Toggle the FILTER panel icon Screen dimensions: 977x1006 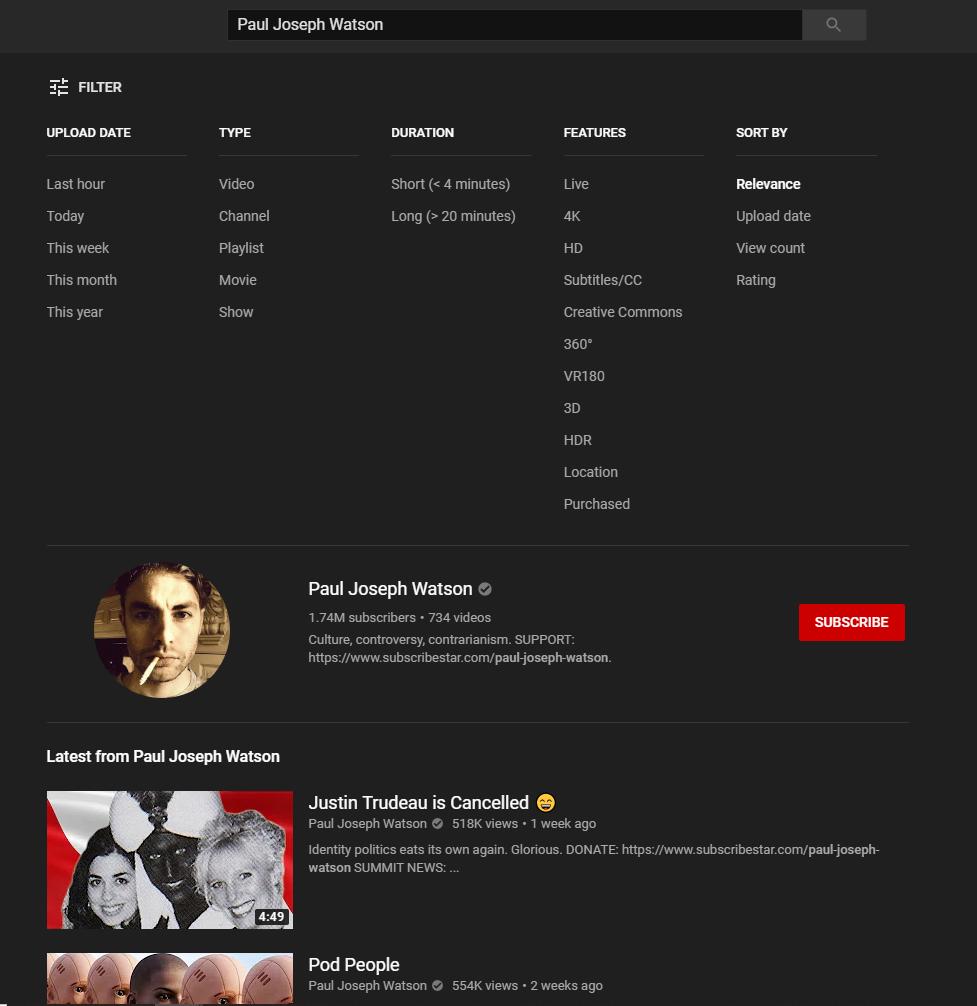tap(59, 87)
